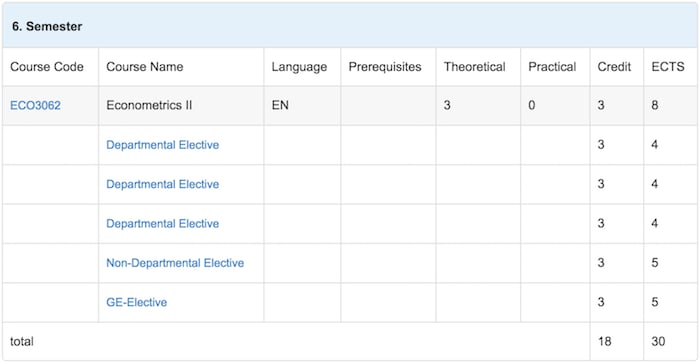Viewport: 700px width, 363px height.
Task: Click the Credit column header
Action: [x=614, y=67]
